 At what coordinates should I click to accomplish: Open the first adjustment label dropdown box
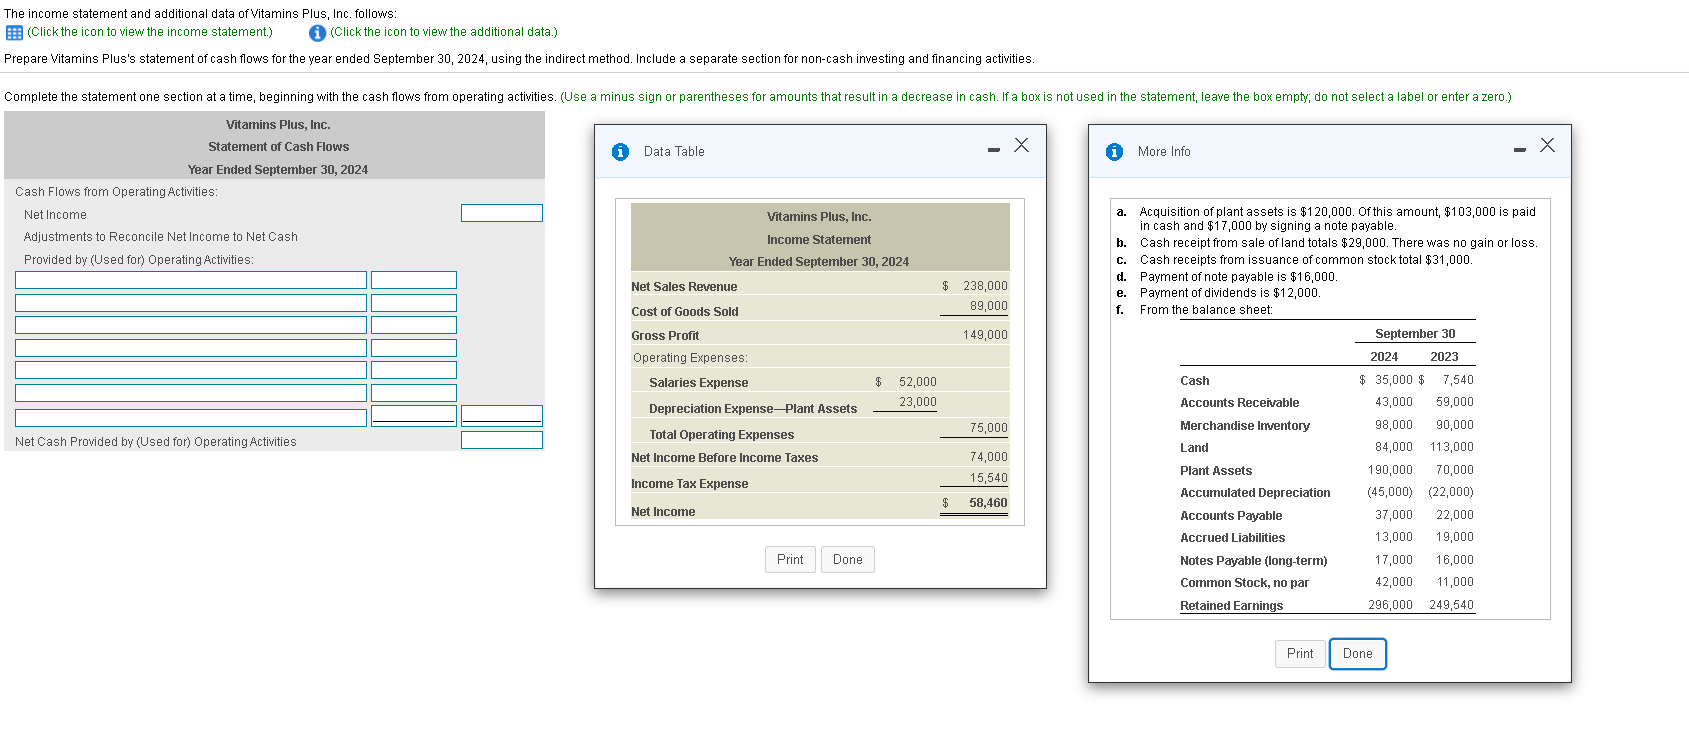pos(191,280)
